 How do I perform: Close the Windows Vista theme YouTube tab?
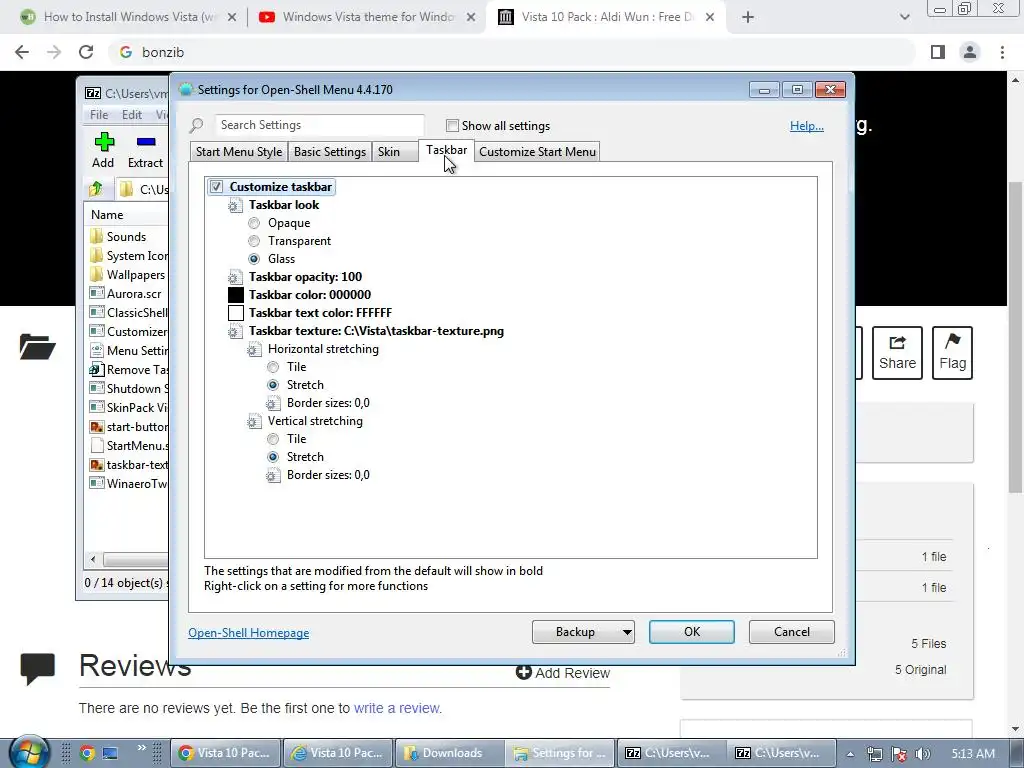point(471,18)
